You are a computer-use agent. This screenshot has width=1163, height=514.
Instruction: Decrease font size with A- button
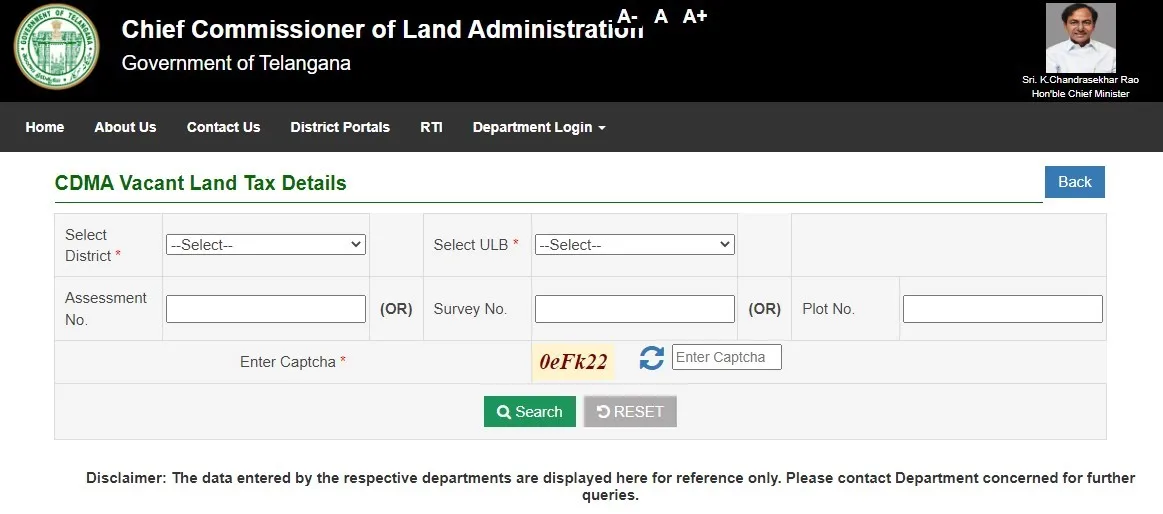pos(627,16)
